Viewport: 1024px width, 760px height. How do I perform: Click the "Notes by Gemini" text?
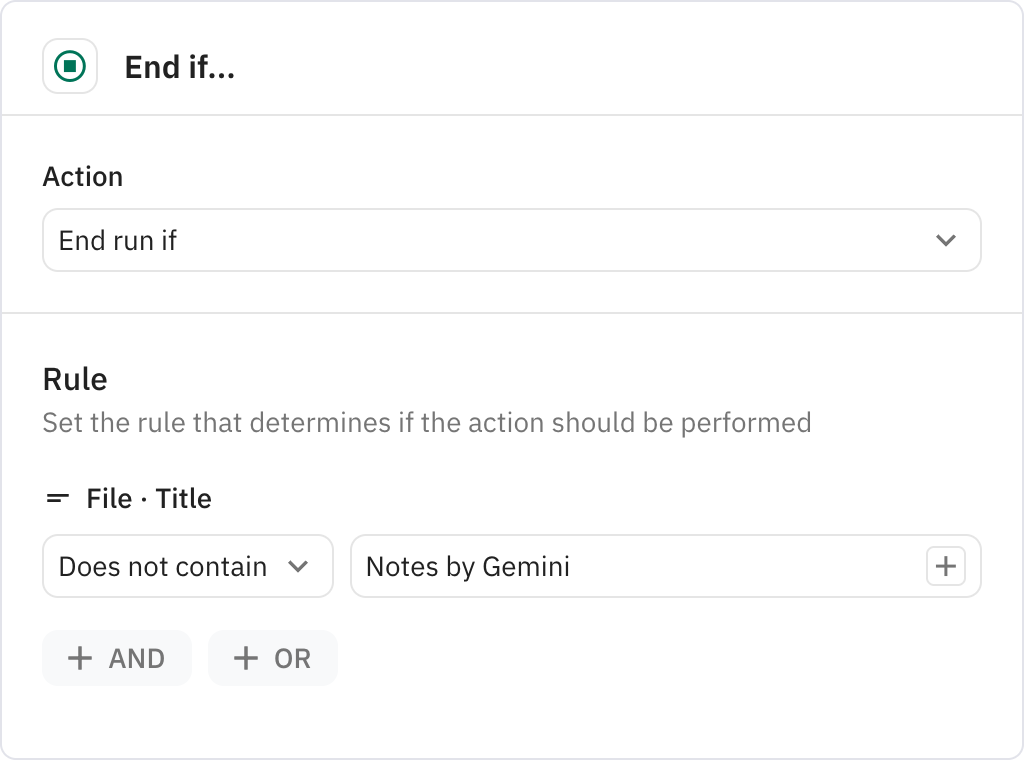[x=468, y=567]
